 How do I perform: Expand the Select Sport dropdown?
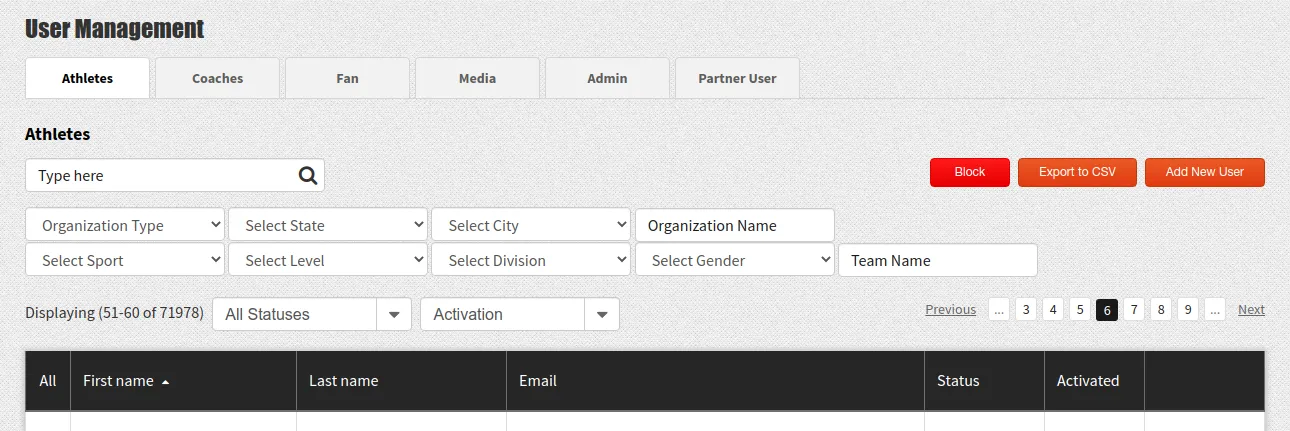(125, 260)
